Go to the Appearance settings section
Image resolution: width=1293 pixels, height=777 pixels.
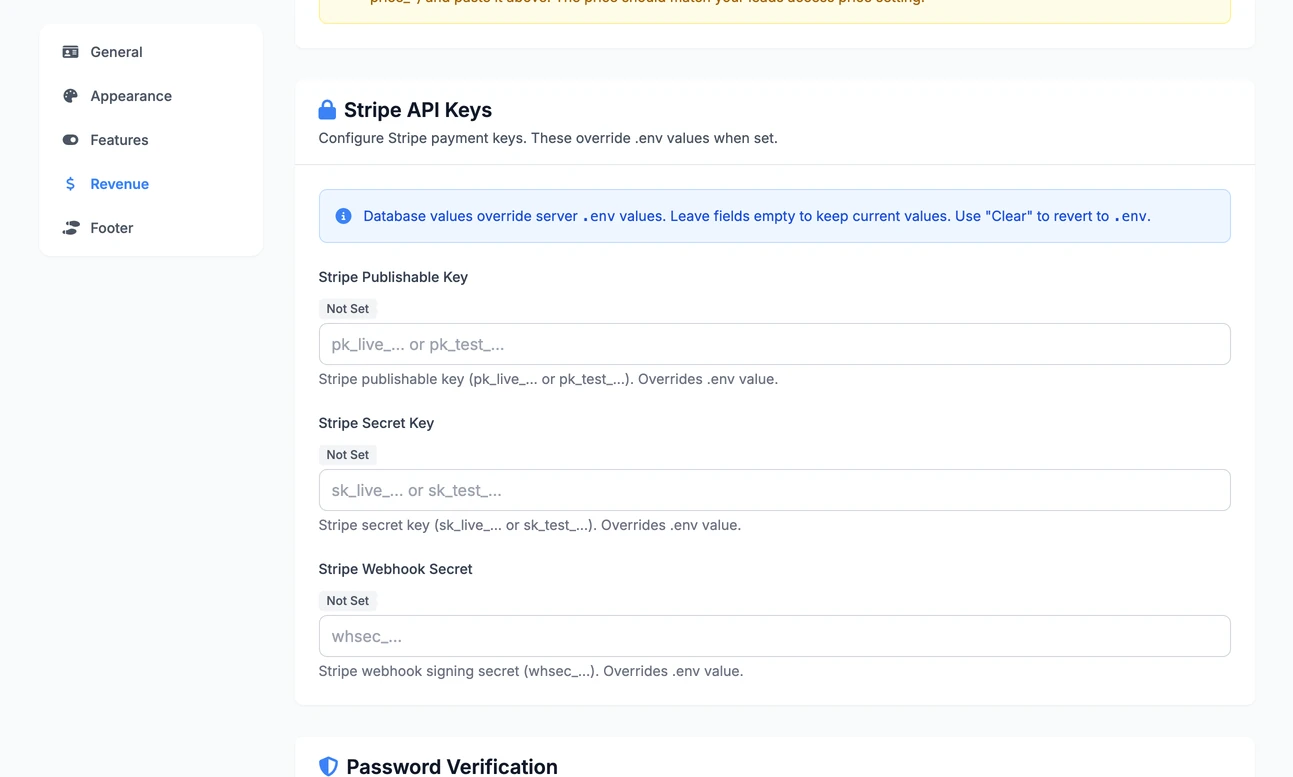coord(151,96)
